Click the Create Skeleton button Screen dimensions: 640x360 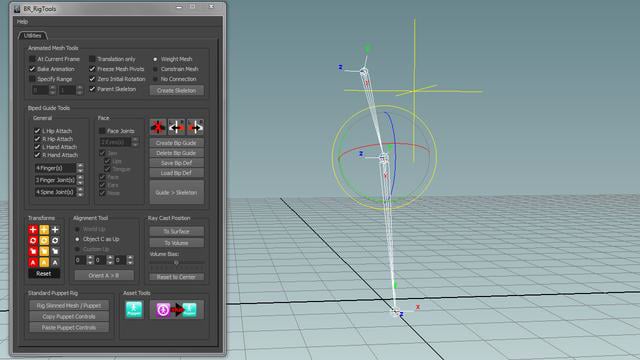point(177,90)
